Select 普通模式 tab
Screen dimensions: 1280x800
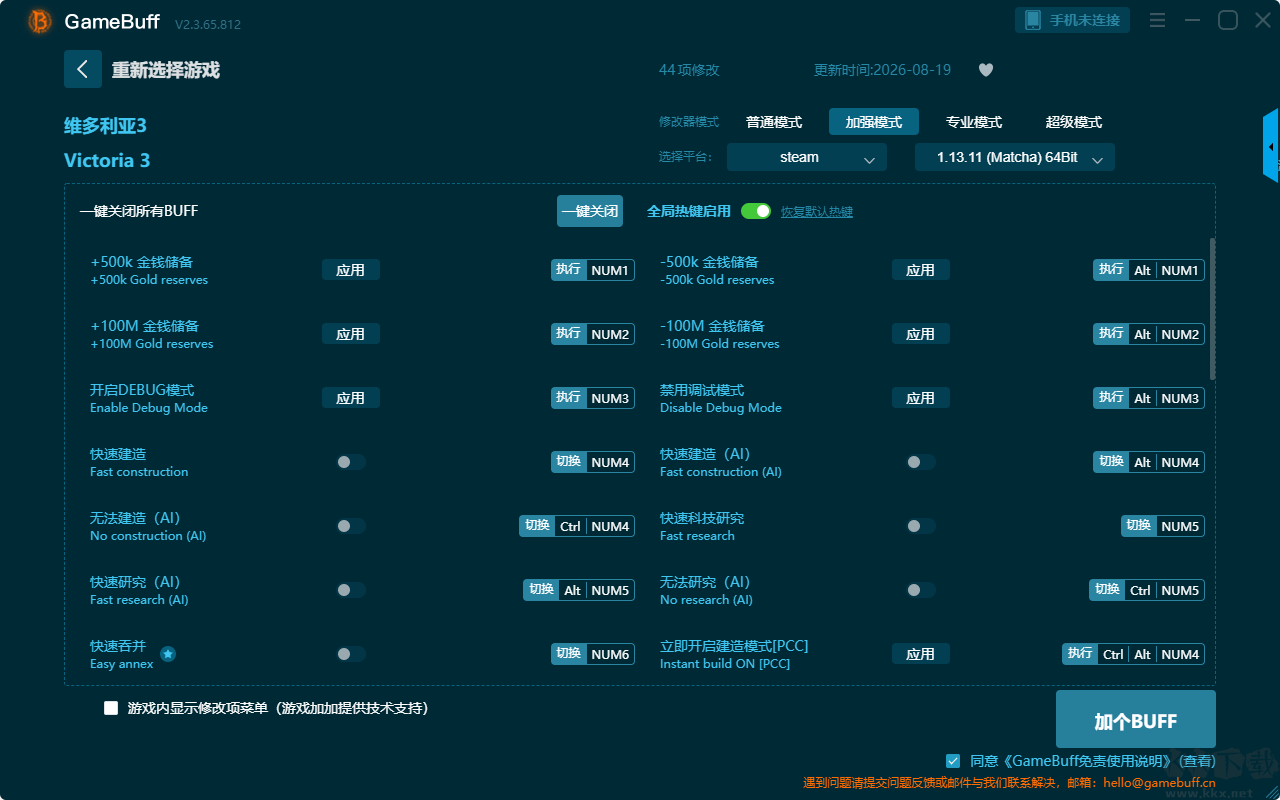[774, 122]
